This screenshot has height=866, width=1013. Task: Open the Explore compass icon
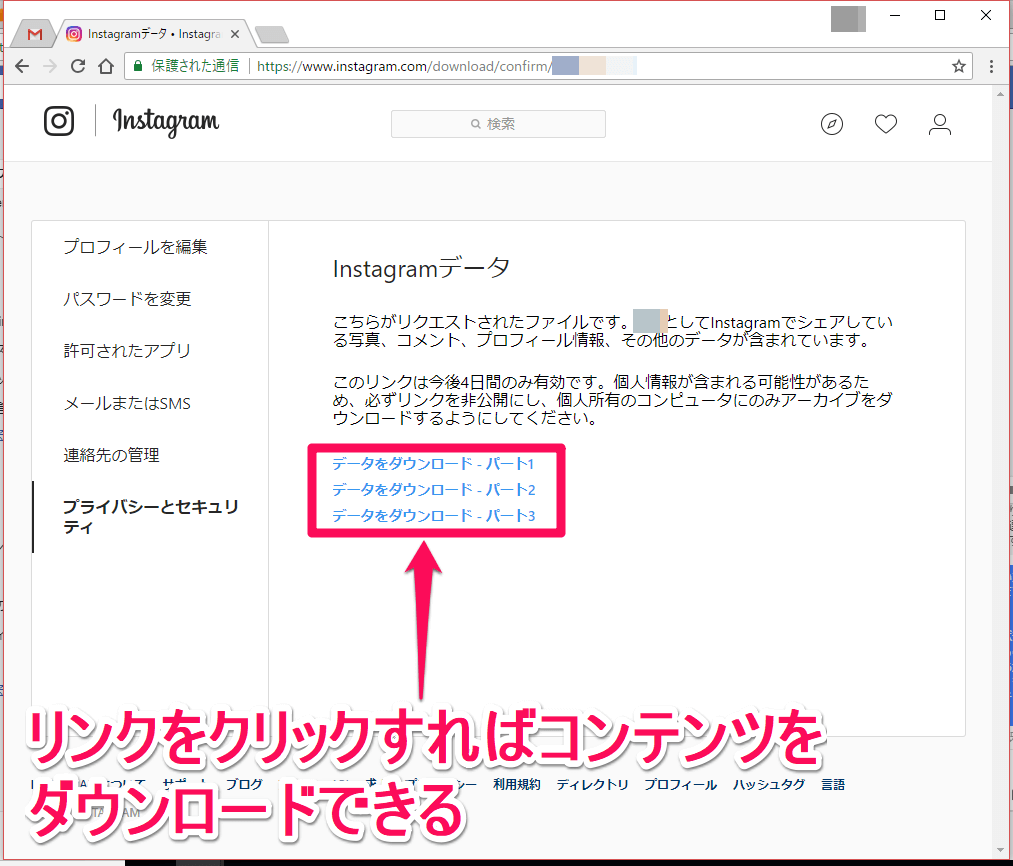tap(831, 123)
